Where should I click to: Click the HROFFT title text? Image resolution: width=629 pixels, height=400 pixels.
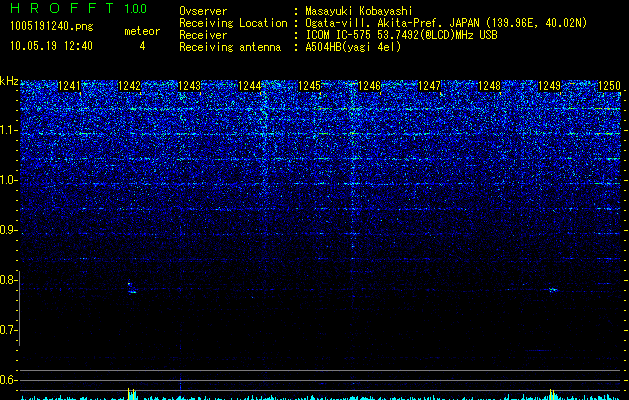(x=62, y=8)
